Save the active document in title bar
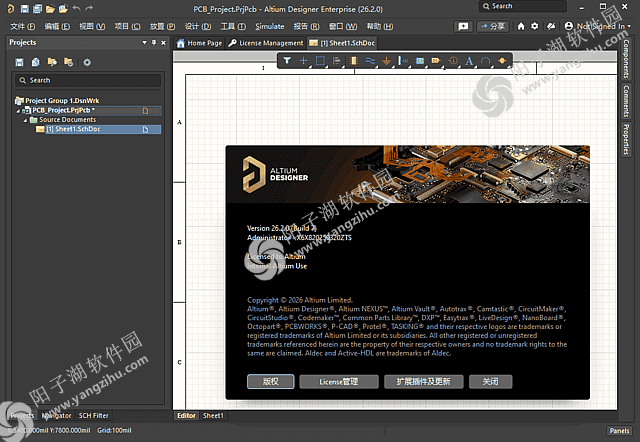 tap(24, 9)
